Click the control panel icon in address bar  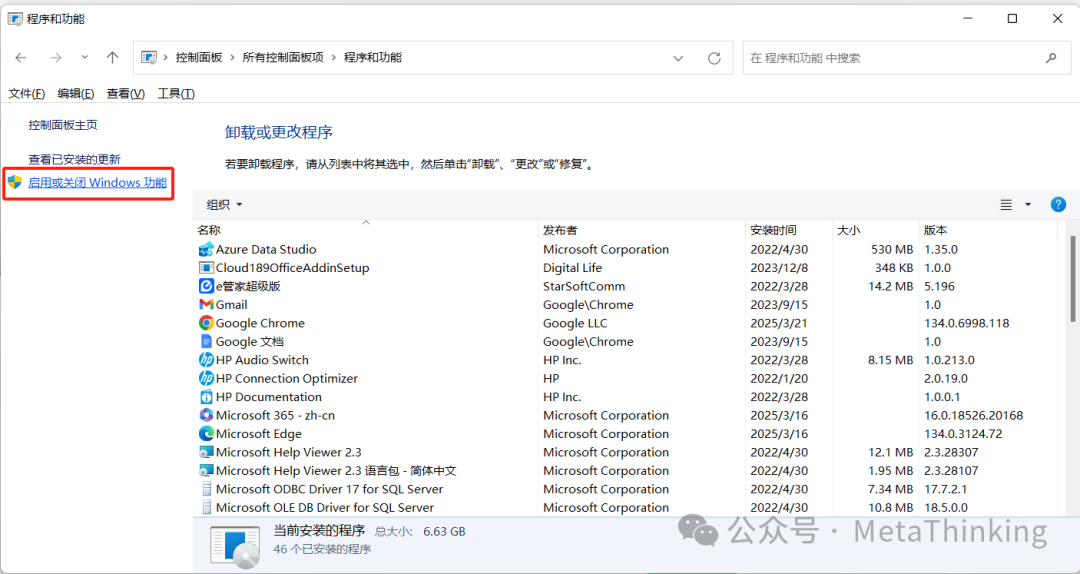click(148, 58)
